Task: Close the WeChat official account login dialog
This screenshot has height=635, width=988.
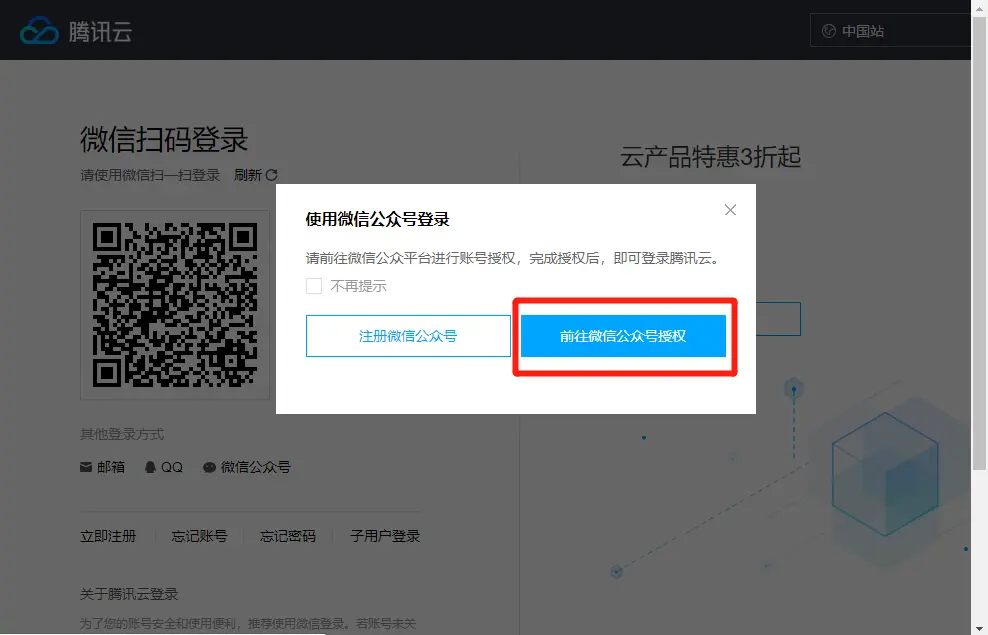Action: point(730,210)
